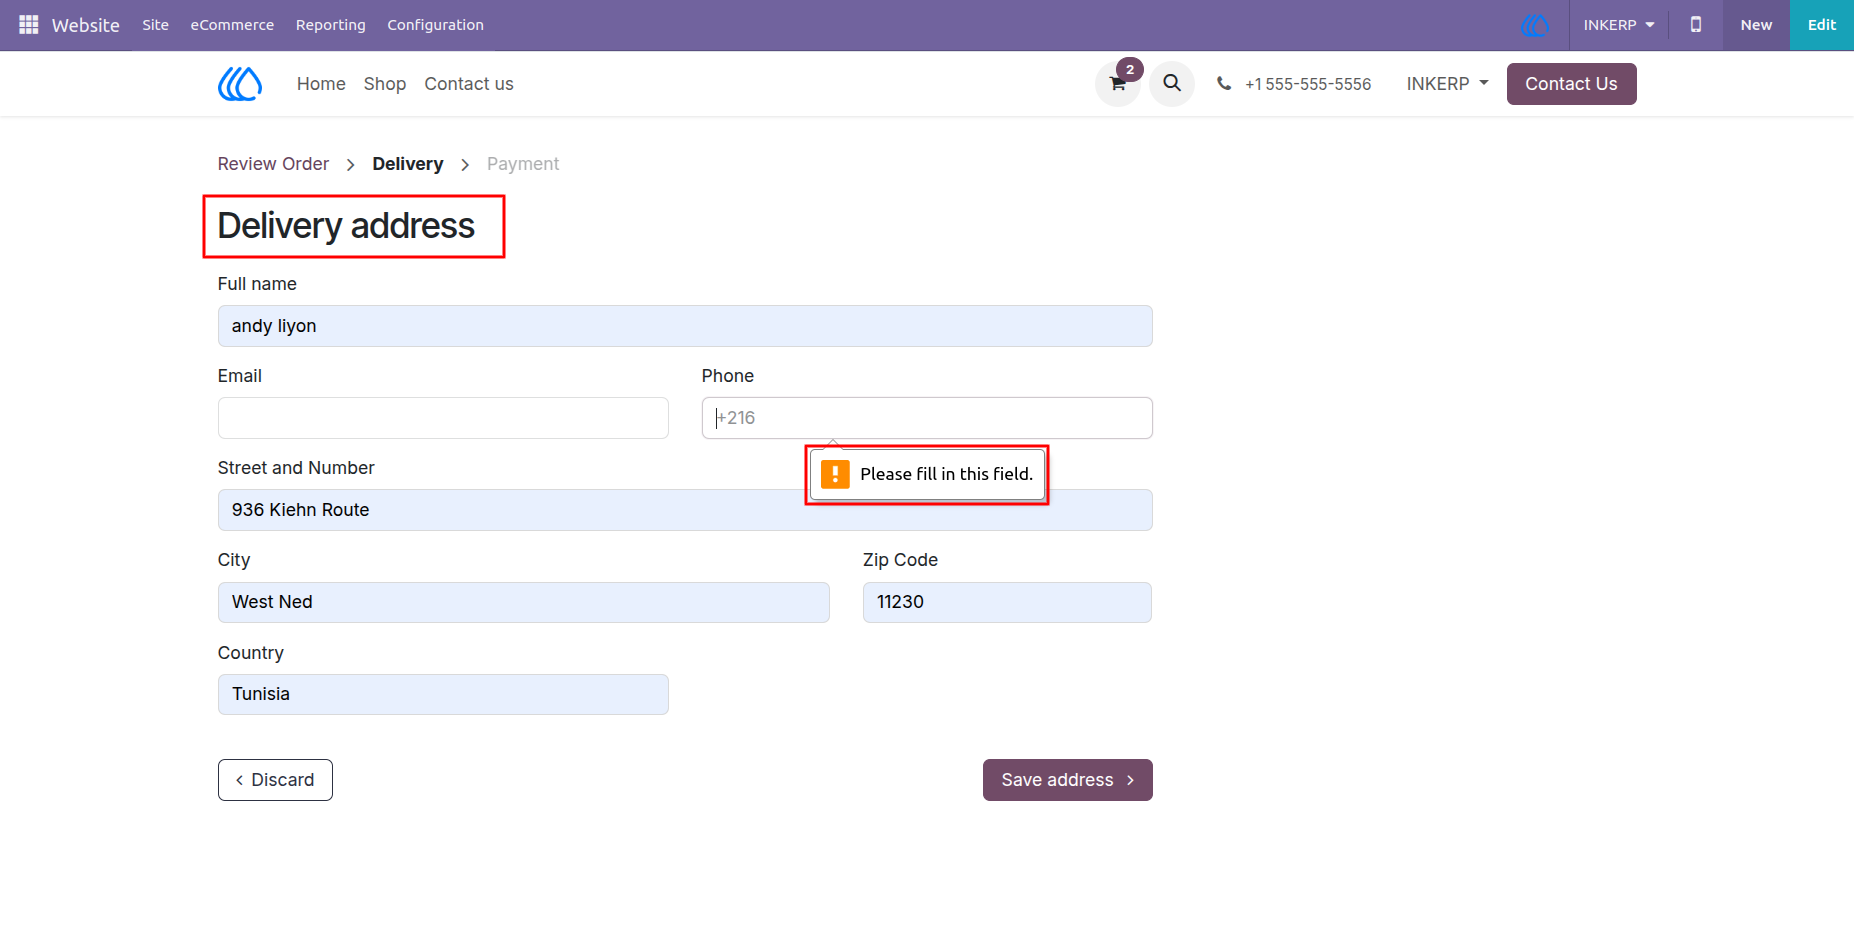Click New in the top bar
Viewport: 1854px width, 932px height.
tap(1755, 25)
